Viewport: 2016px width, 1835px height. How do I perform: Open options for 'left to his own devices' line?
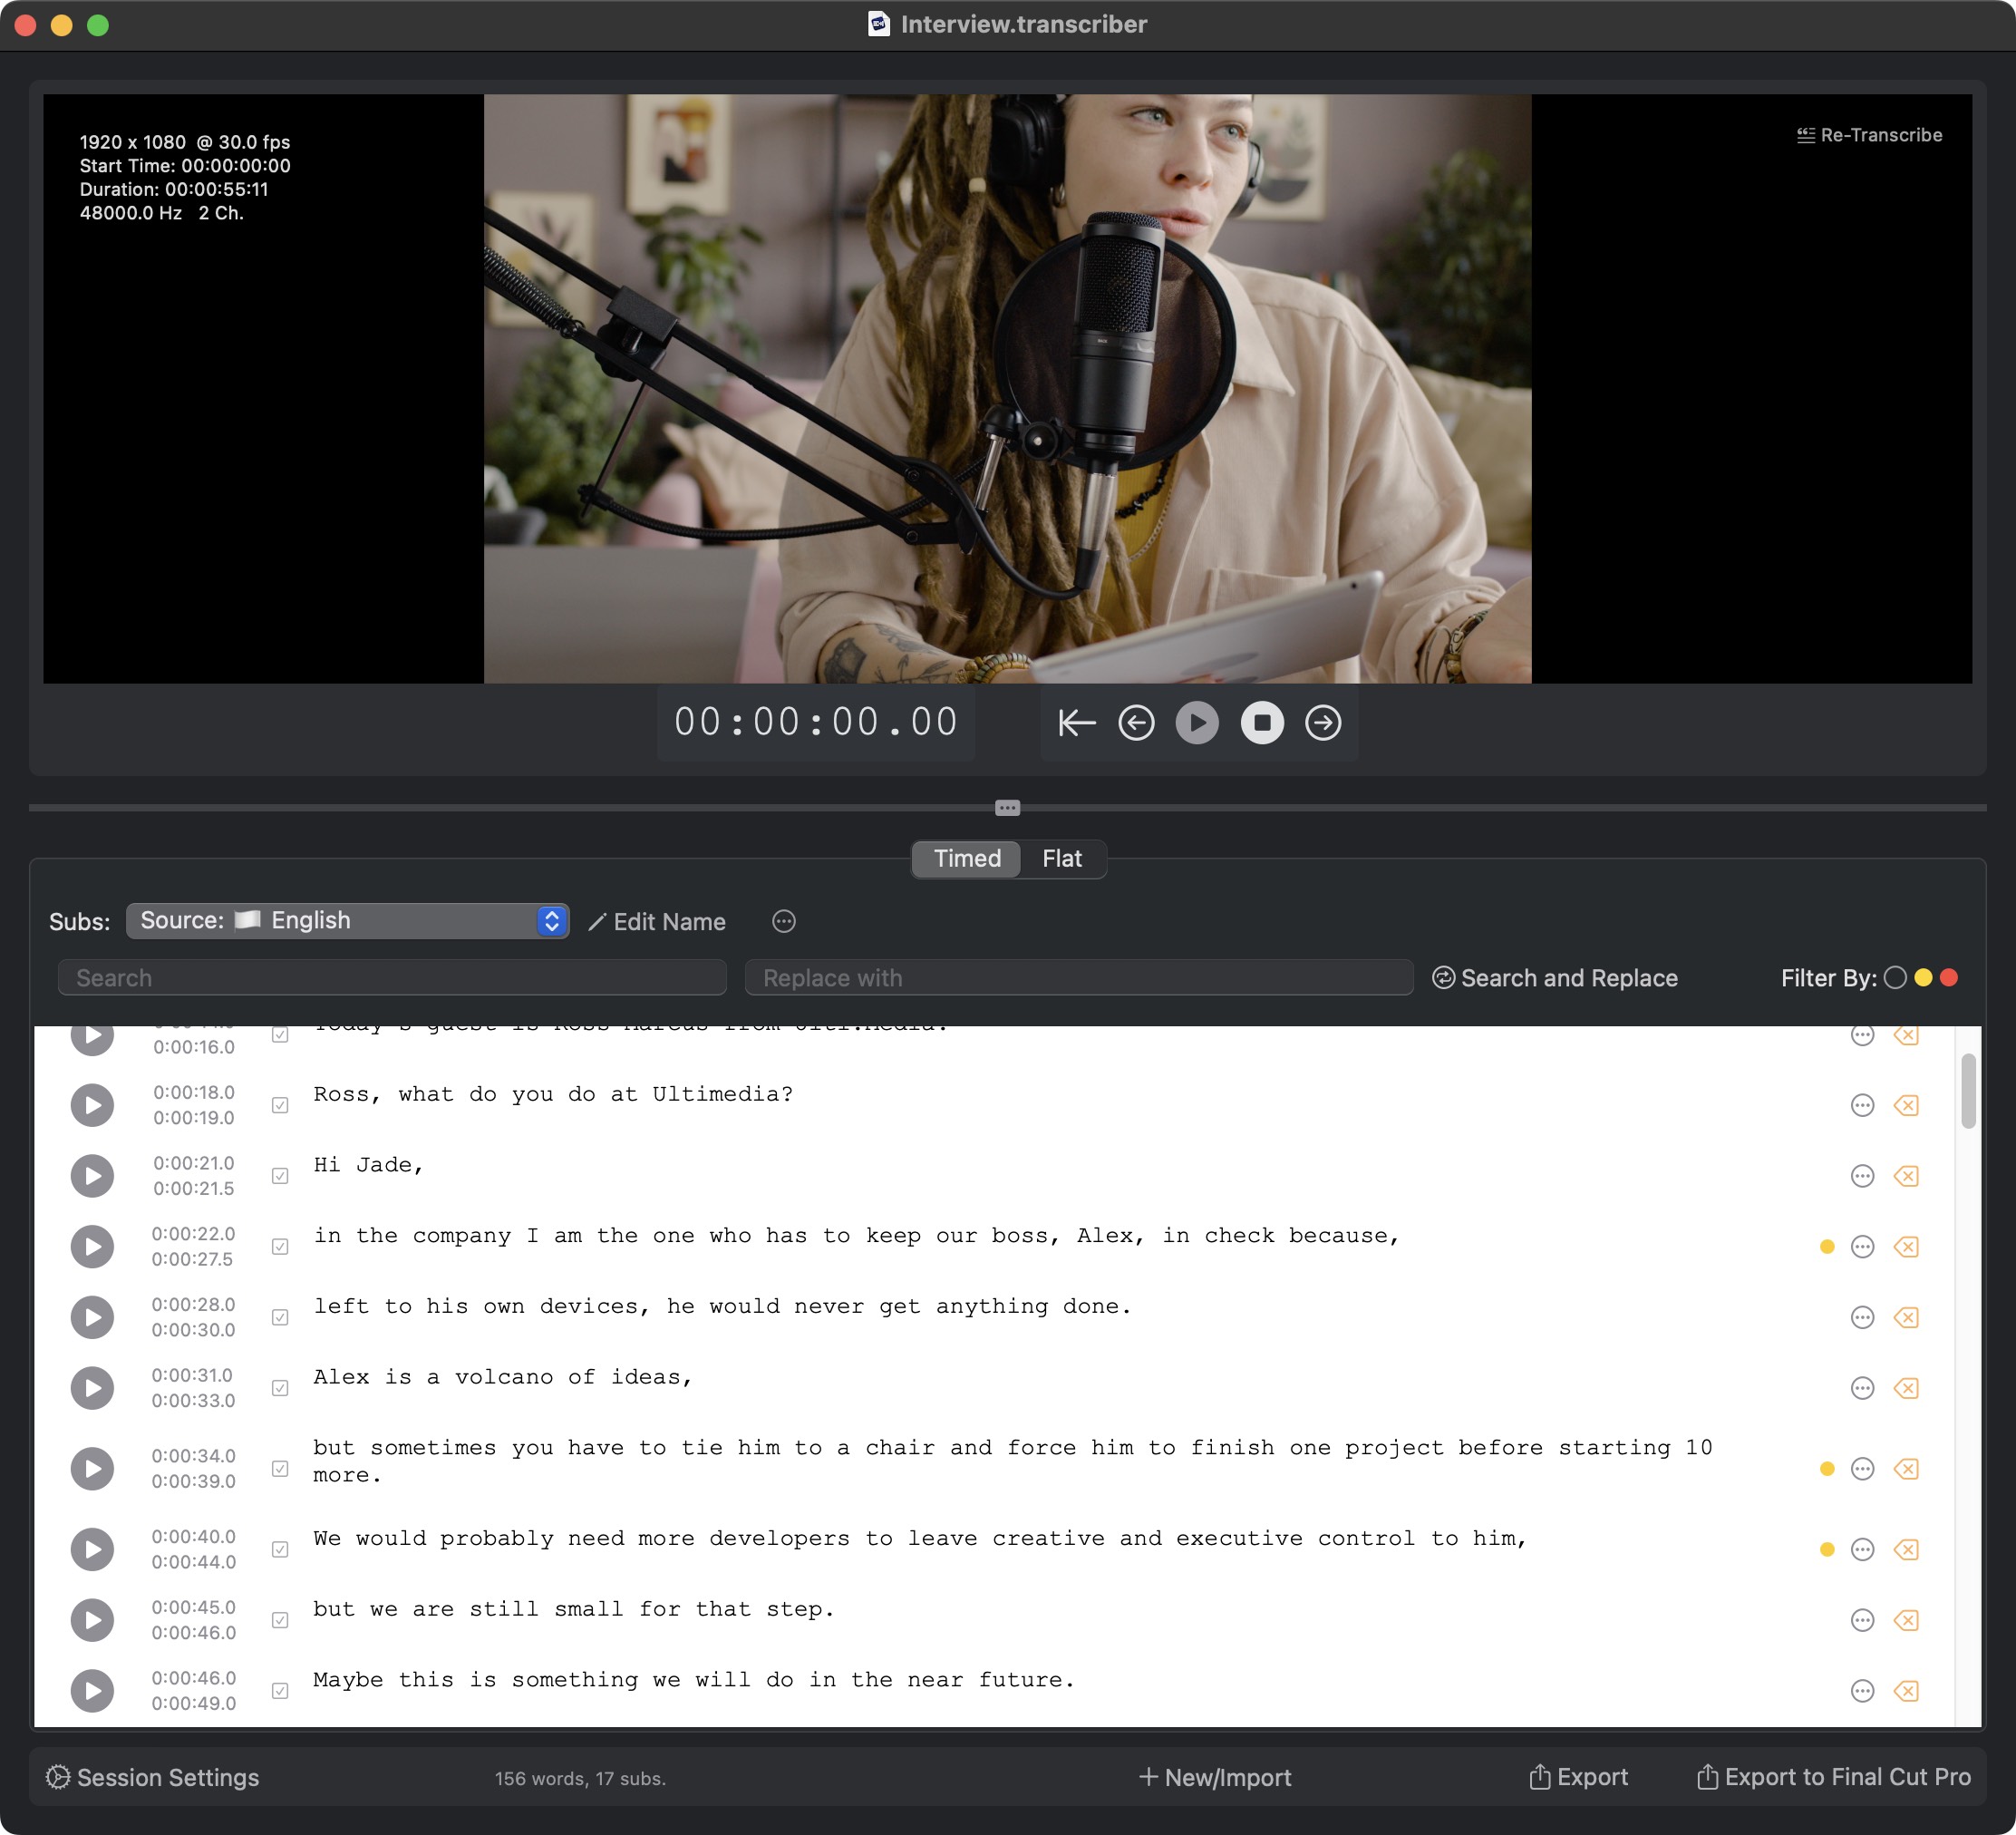[x=1861, y=1317]
